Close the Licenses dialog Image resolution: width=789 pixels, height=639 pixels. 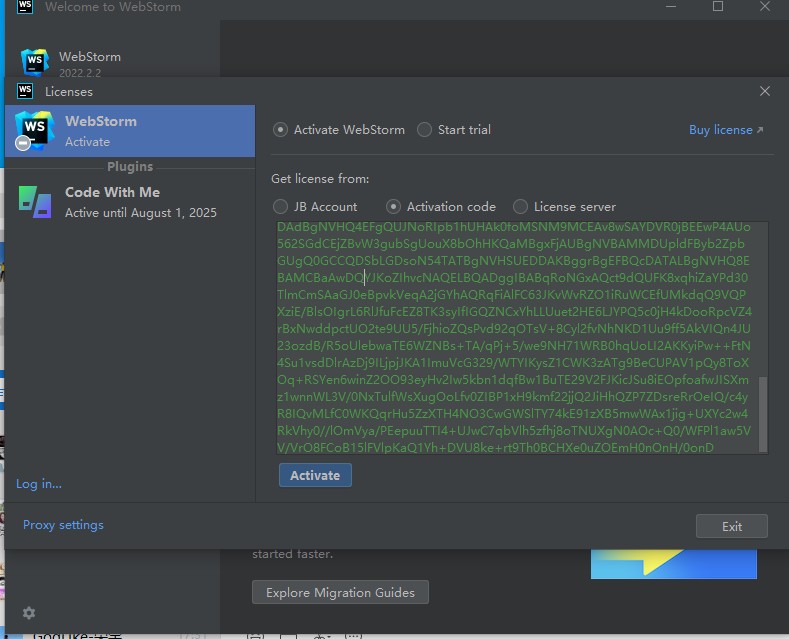[x=765, y=91]
